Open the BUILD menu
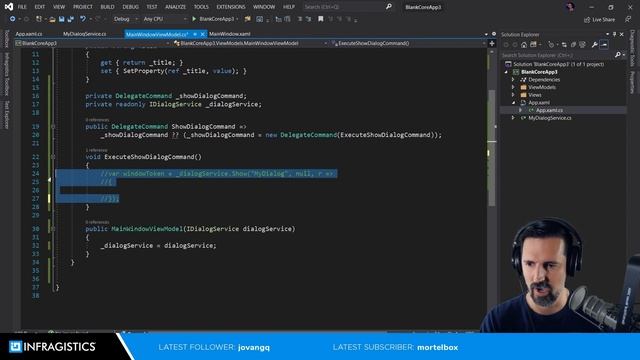Image resolution: width=640 pixels, height=360 pixels. click(x=107, y=7)
